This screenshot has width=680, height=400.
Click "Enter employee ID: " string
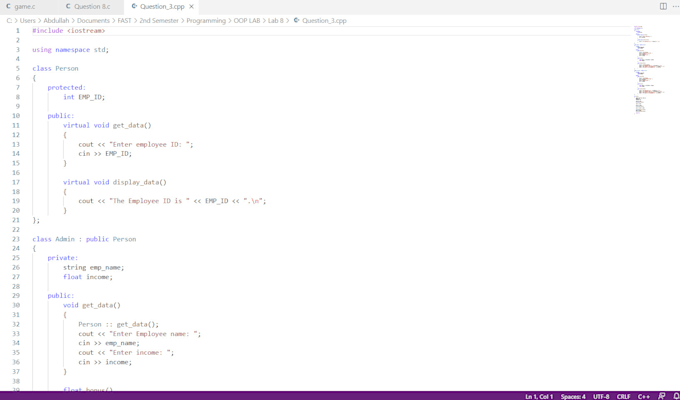click(149, 144)
